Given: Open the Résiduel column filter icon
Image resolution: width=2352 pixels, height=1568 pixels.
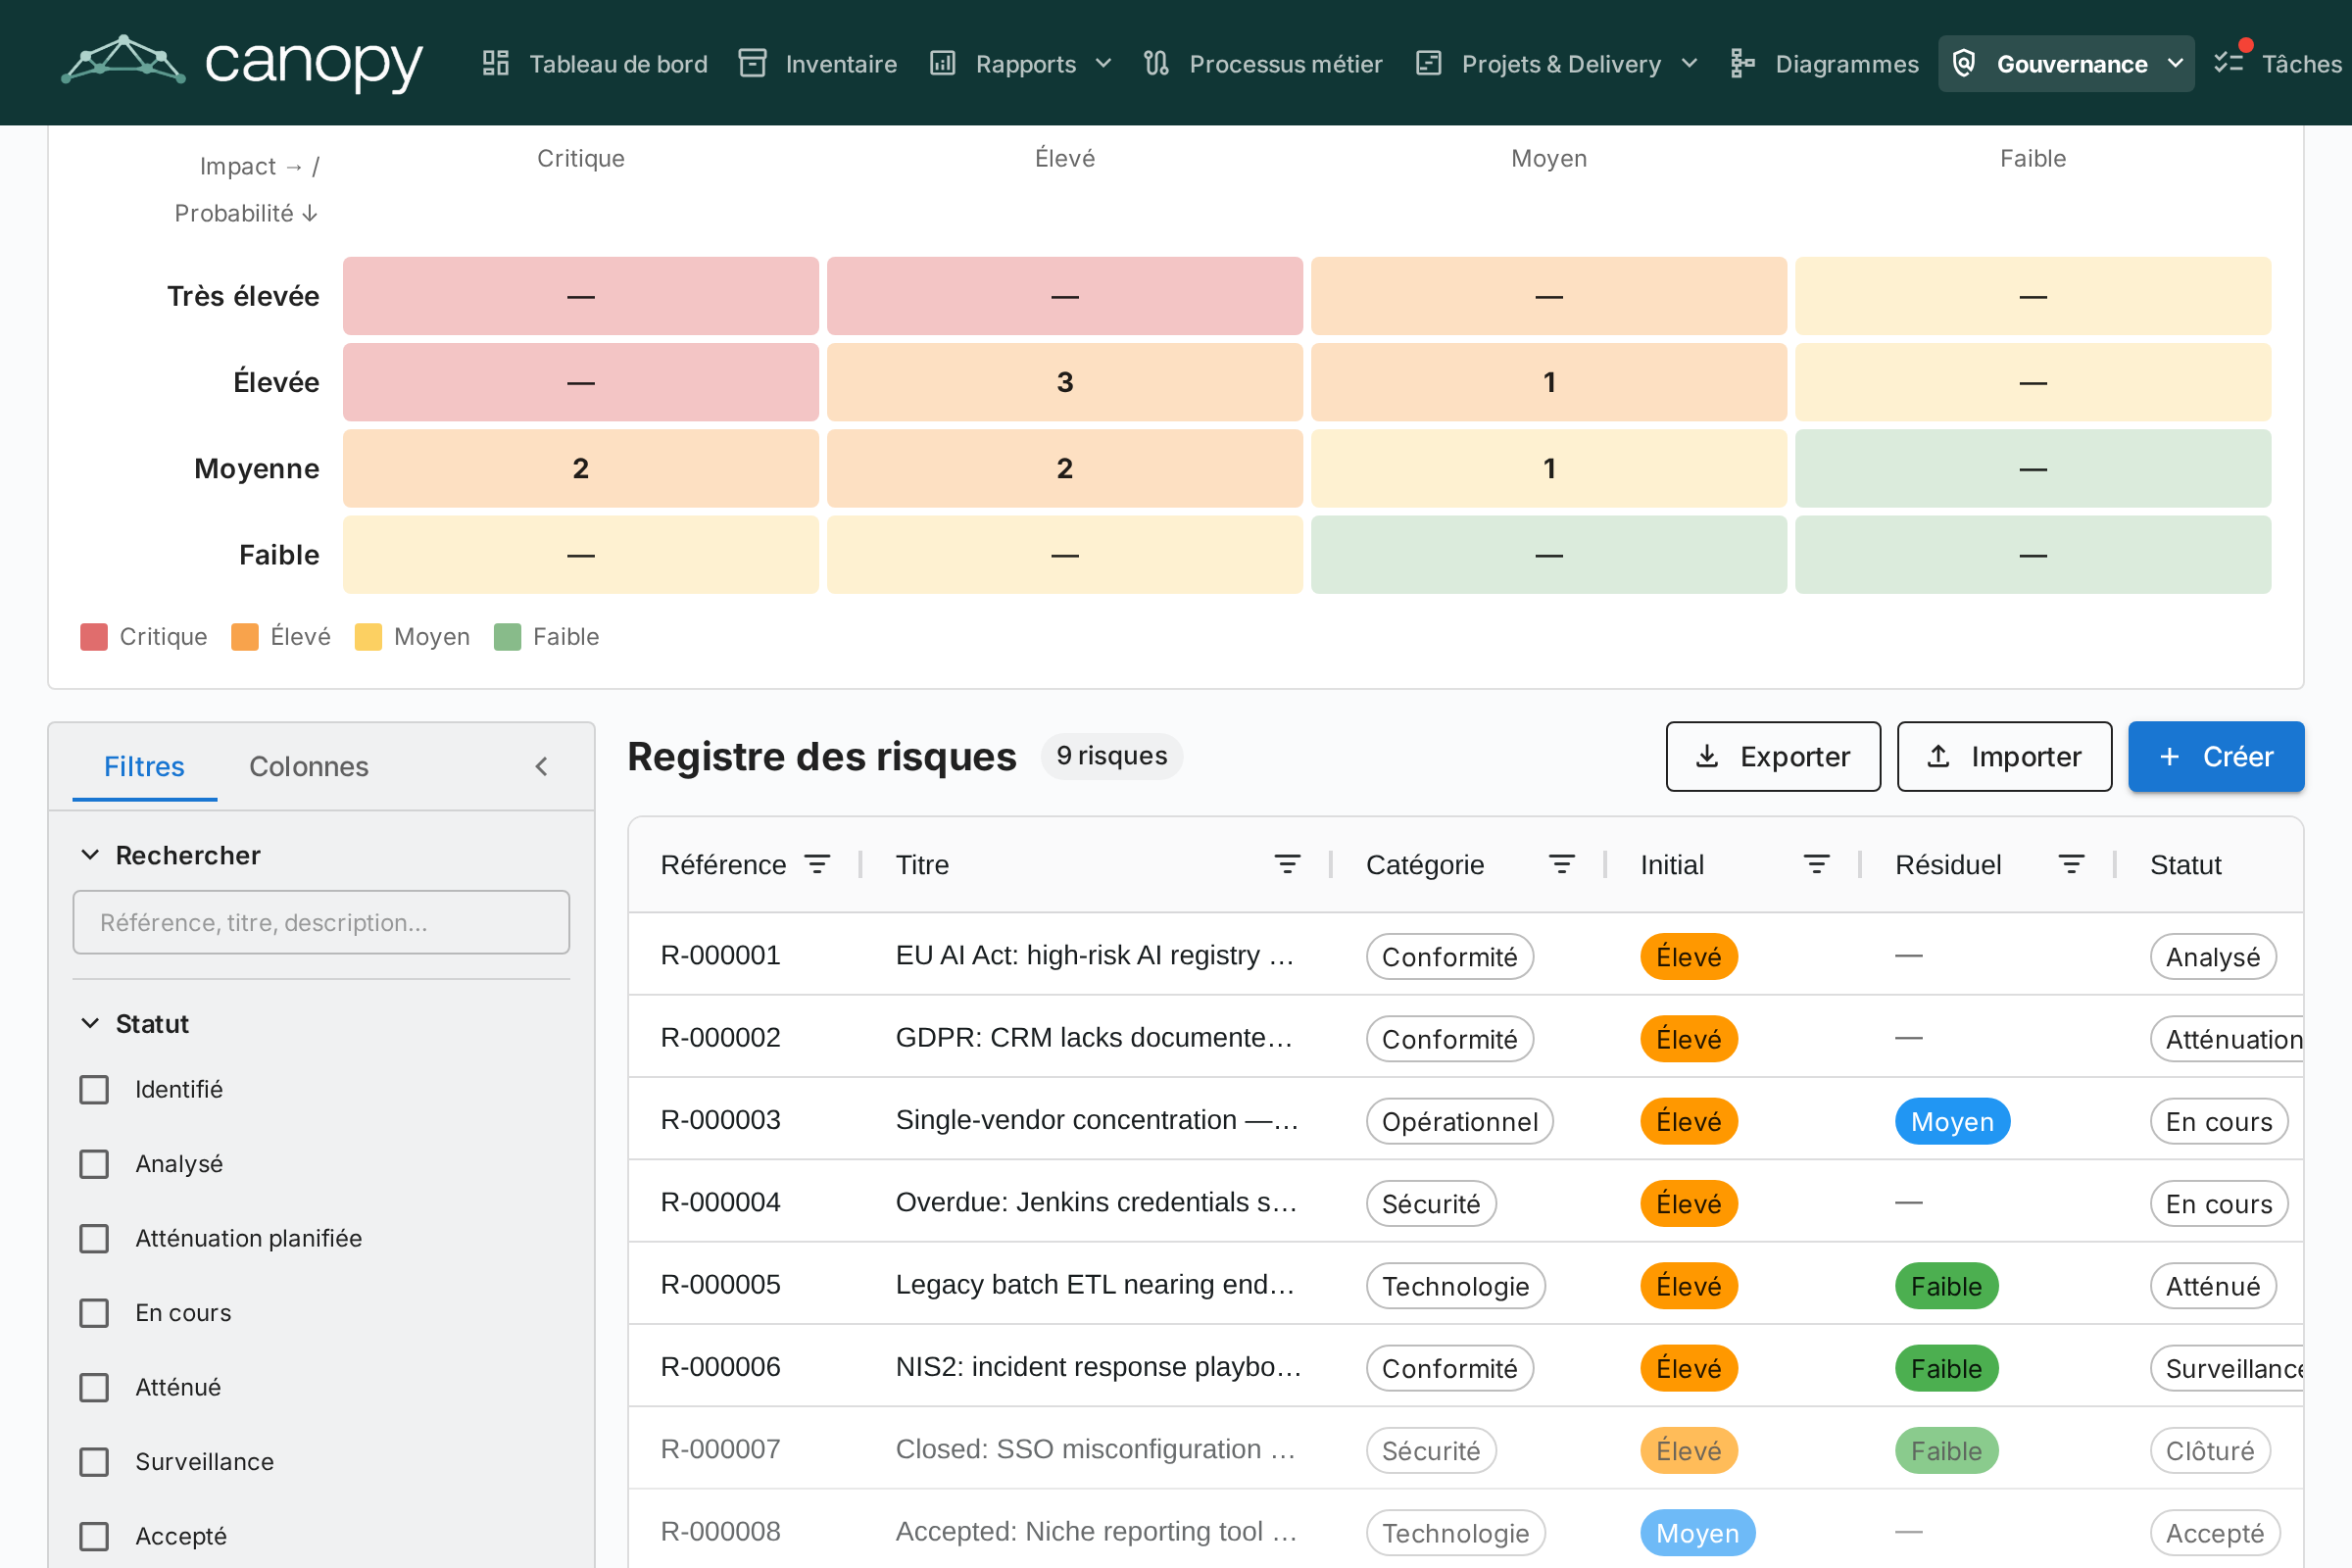Looking at the screenshot, I should (x=2071, y=865).
